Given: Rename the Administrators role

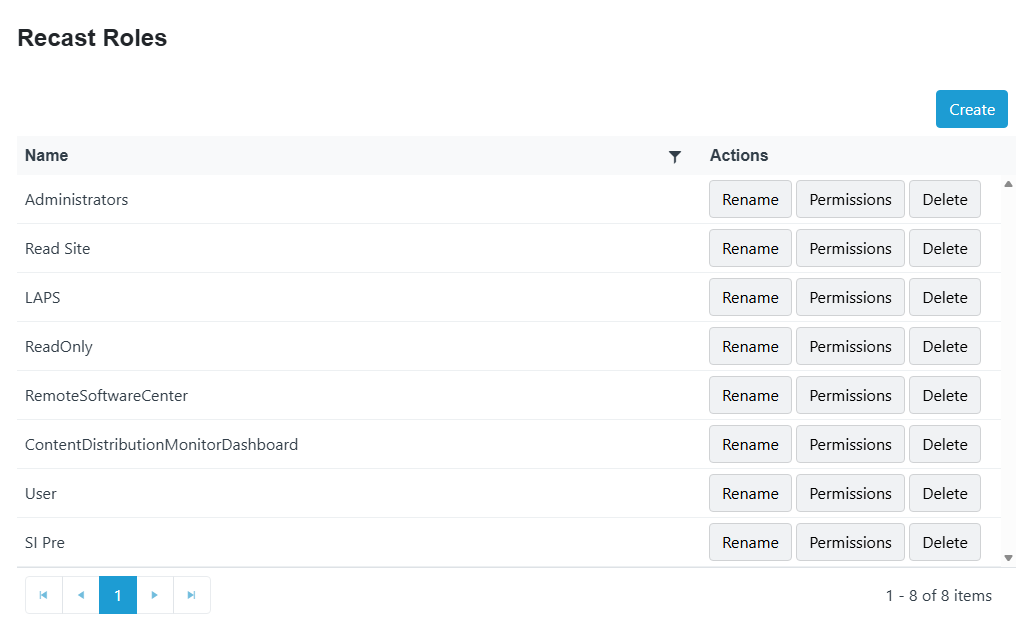Looking at the screenshot, I should tap(750, 199).
